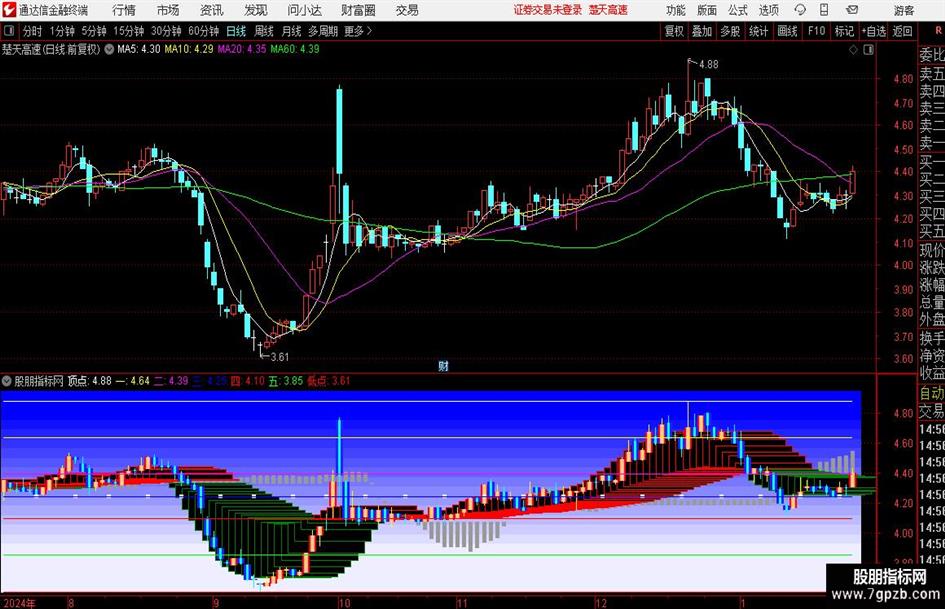Click the 股朋指标网 indicator name
This screenshot has height=609, width=945.
[x=39, y=381]
